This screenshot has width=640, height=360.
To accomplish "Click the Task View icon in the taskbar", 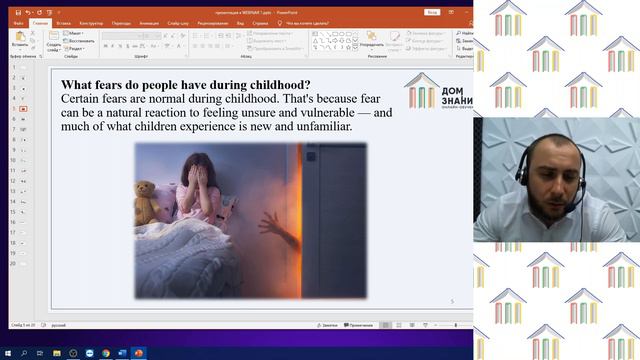I will click(40, 353).
